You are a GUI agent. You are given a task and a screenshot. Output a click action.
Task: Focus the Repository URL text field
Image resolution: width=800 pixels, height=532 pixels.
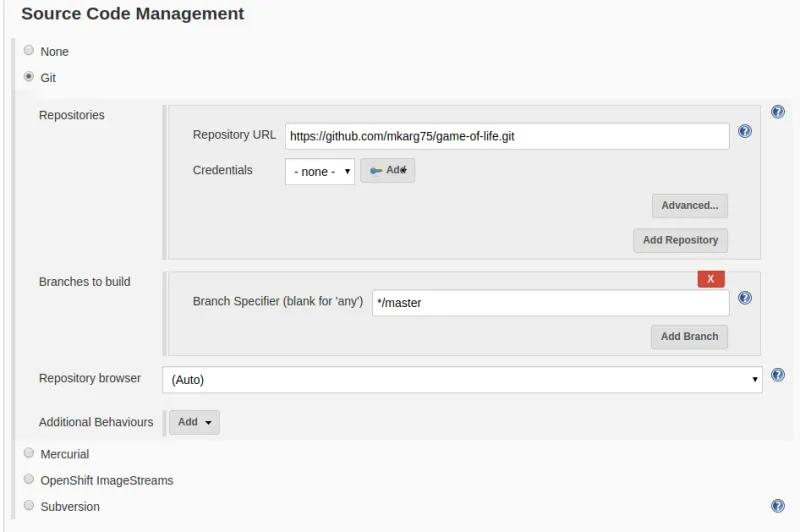507,136
